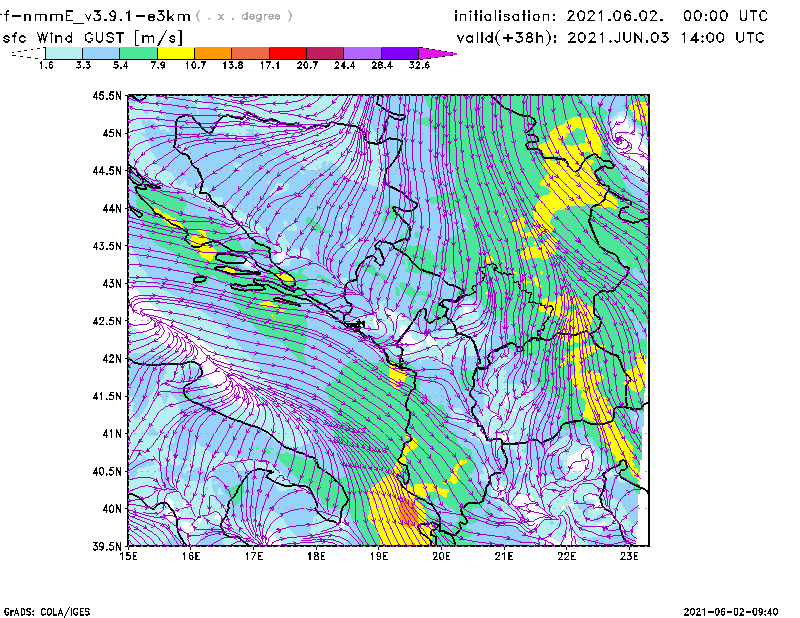Image resolution: width=800 pixels, height=618 pixels.
Task: Click the yellow 7.9–10.7 legend swatch
Action: (x=176, y=53)
